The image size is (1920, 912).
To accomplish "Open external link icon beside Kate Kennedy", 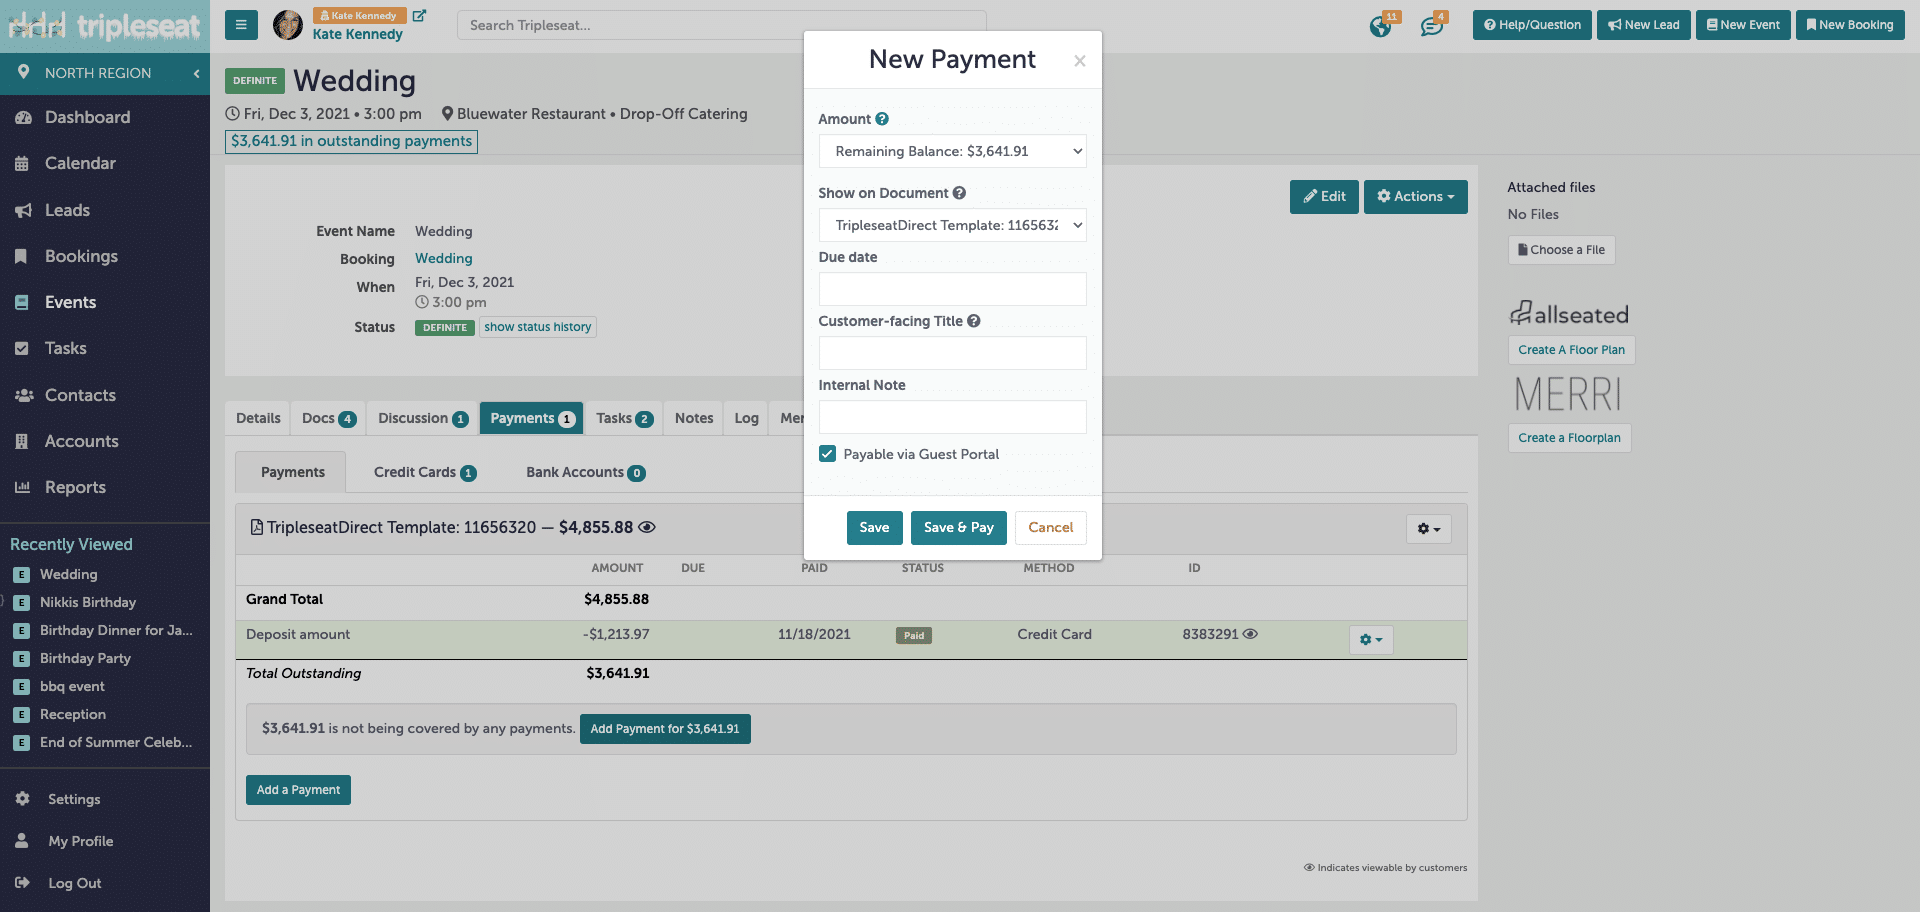I will click(x=420, y=16).
